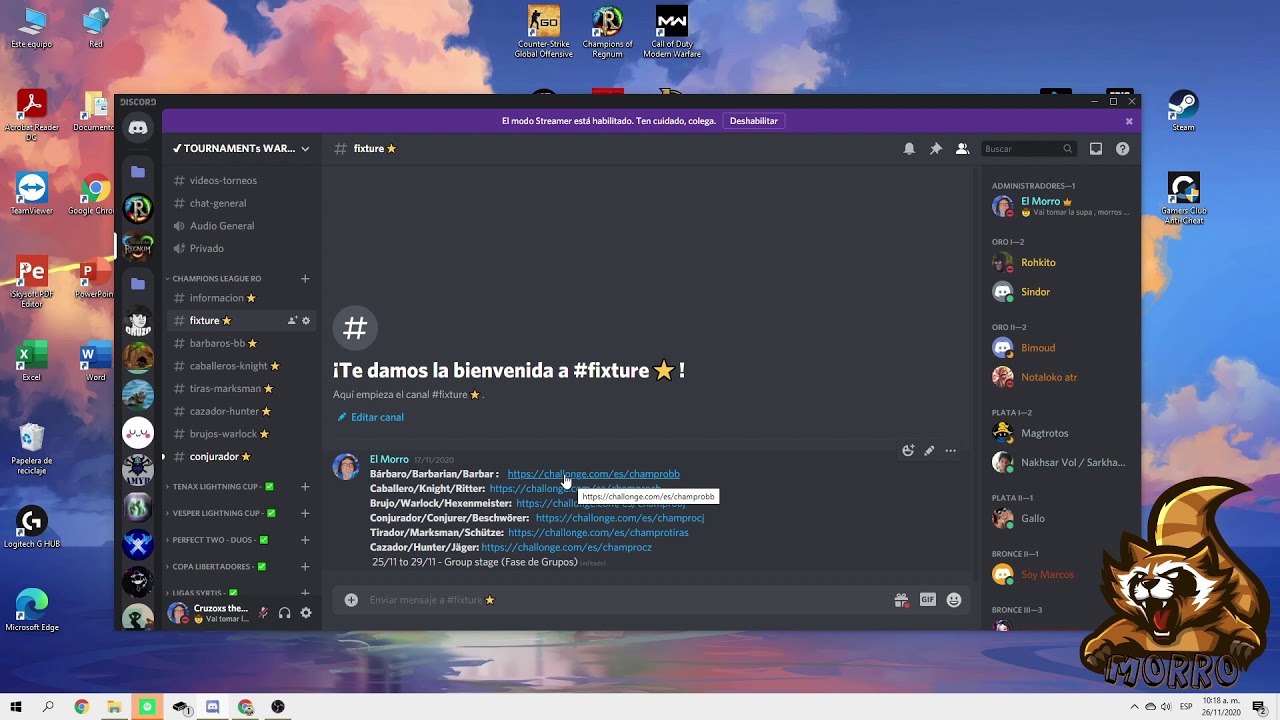This screenshot has height=720, width=1280.
Task: Open Steam shortcut on the desktop
Action: pos(1183,111)
